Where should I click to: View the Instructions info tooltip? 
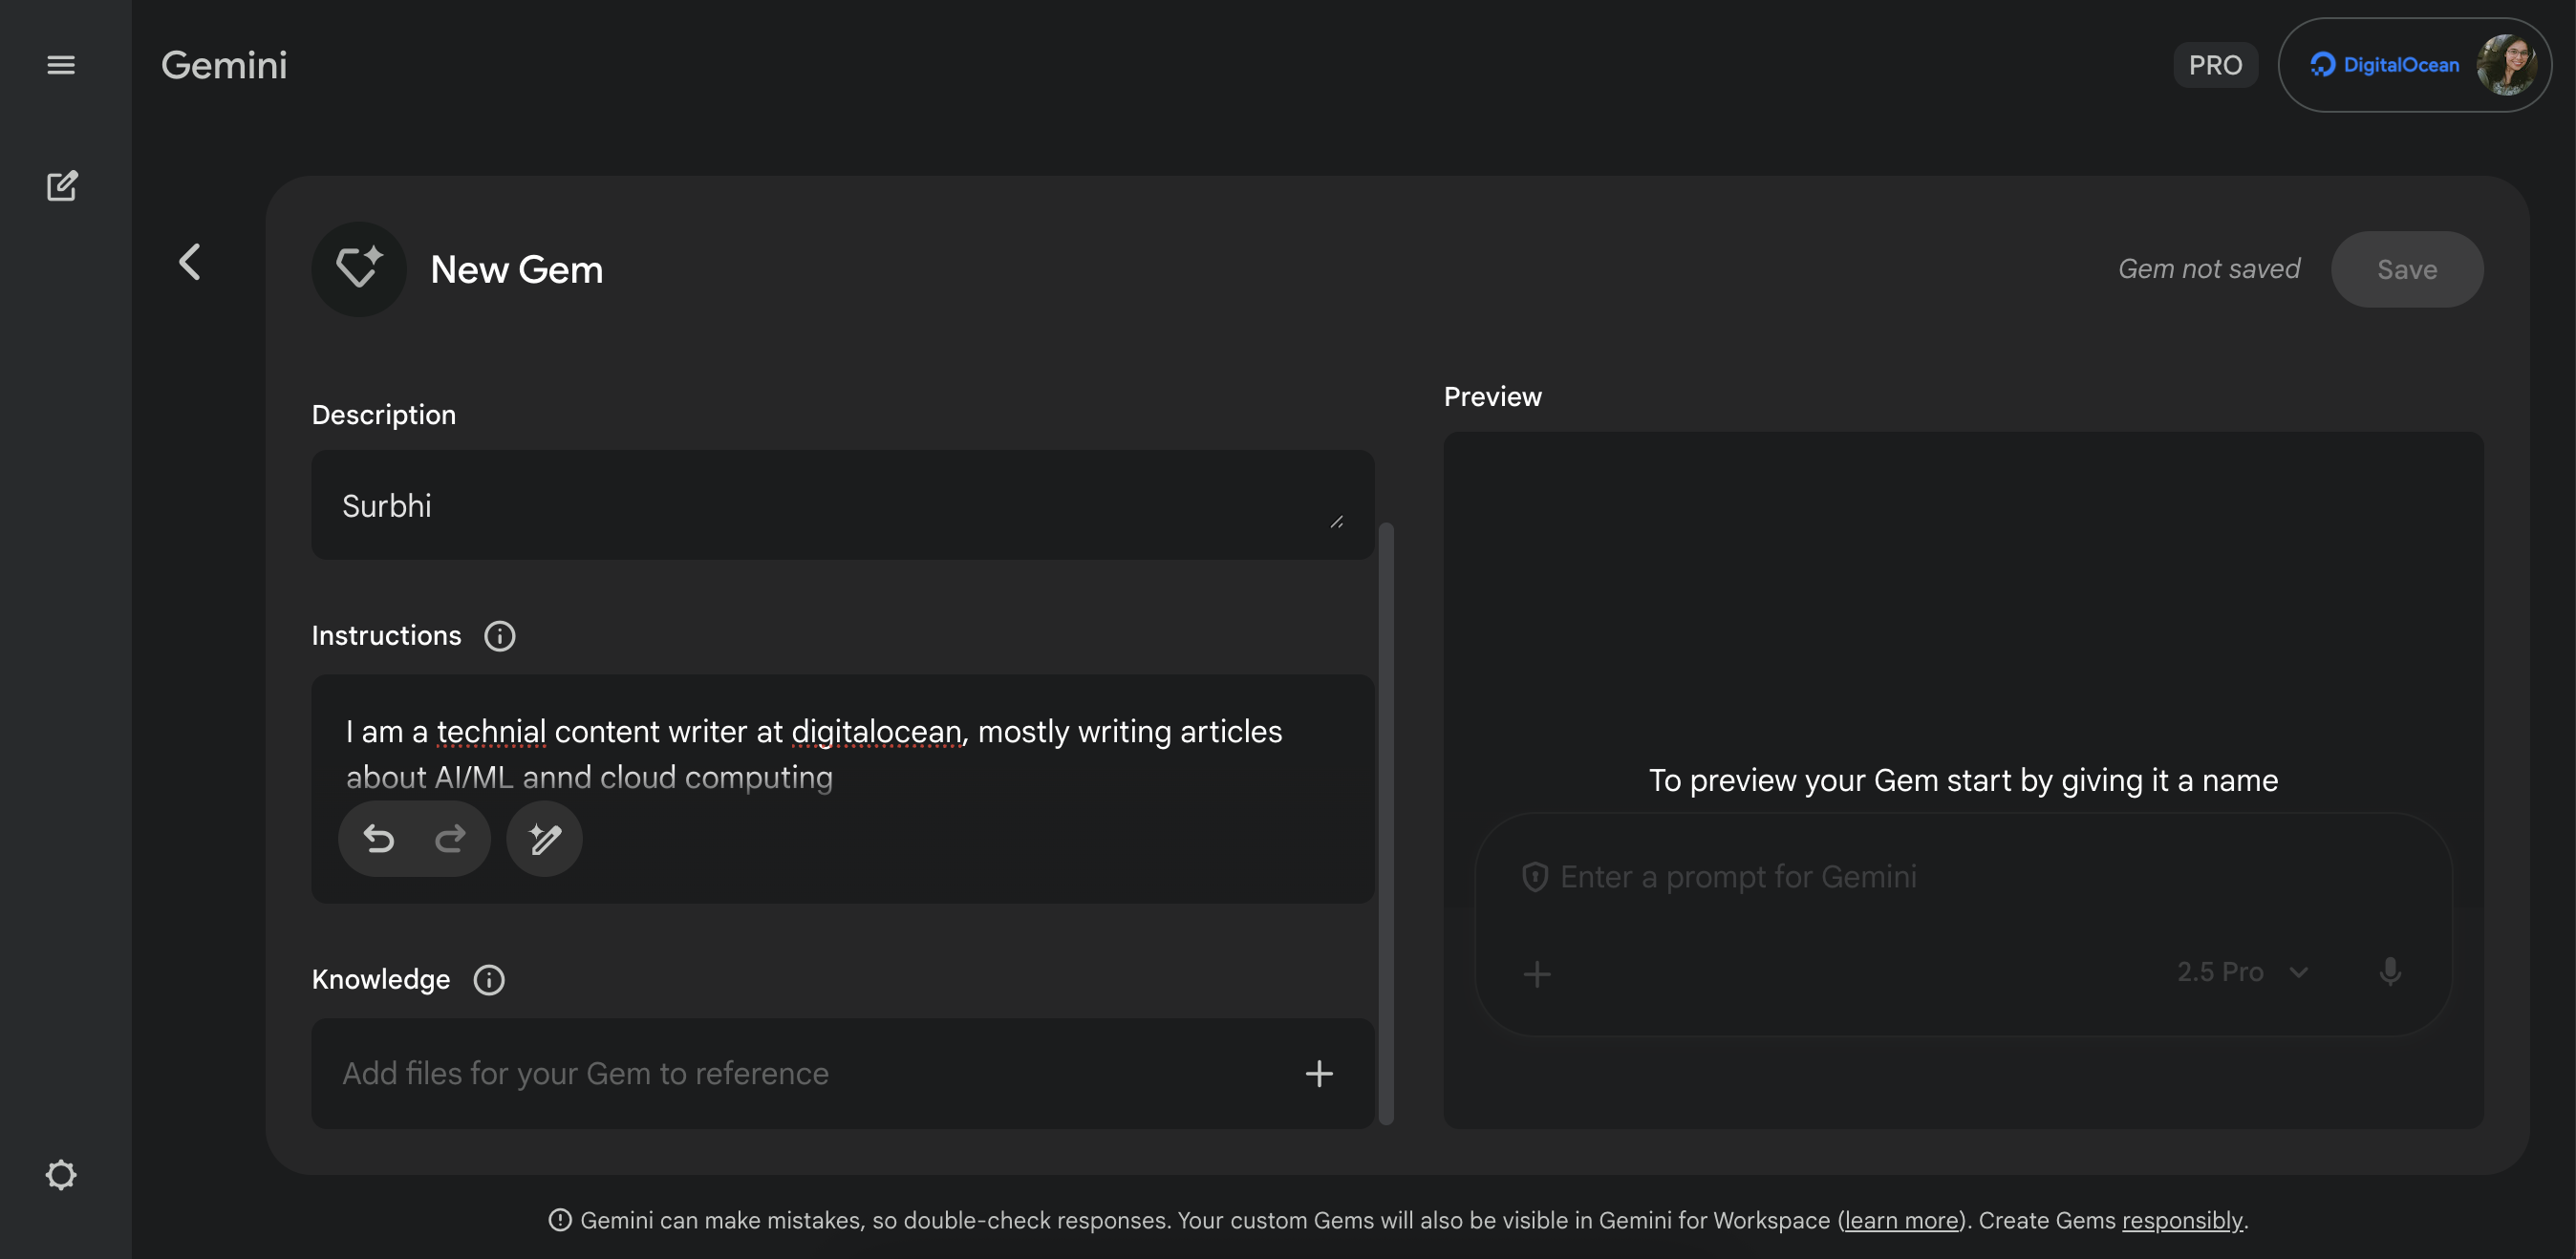pos(499,636)
